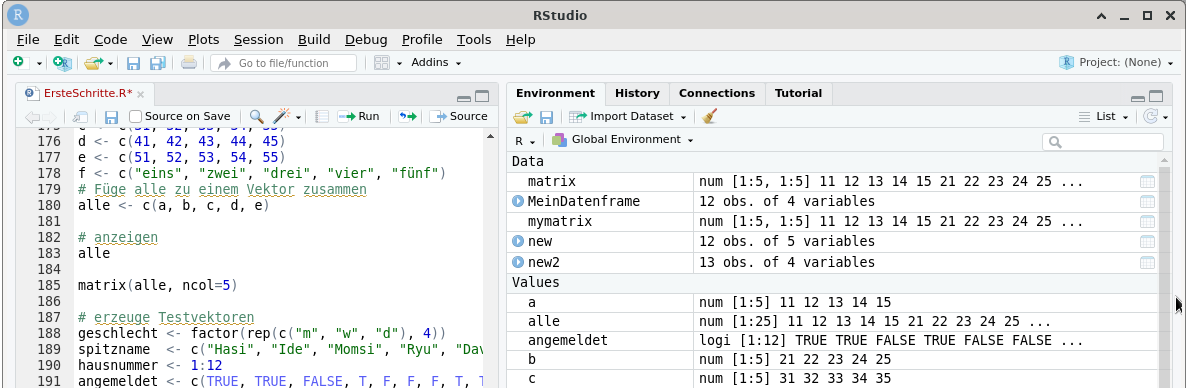Open the Global Environment dropdown

pyautogui.click(x=622, y=140)
